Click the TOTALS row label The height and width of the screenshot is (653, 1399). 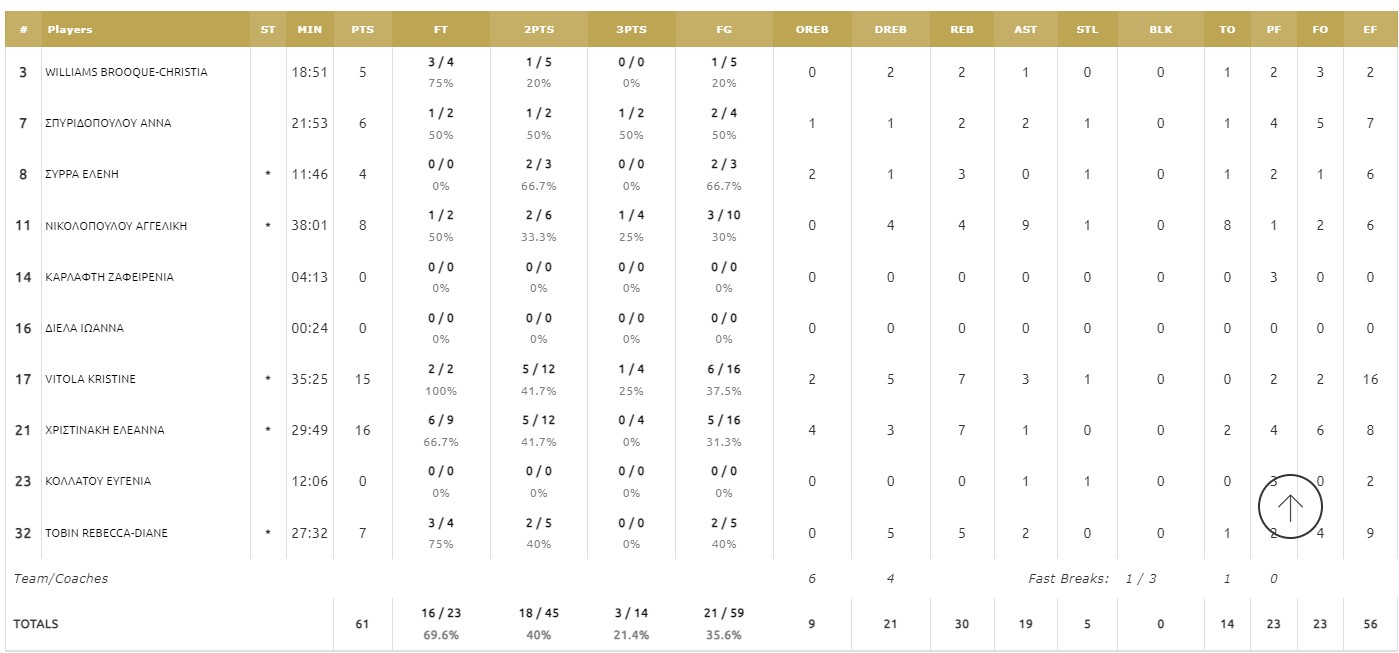(36, 624)
